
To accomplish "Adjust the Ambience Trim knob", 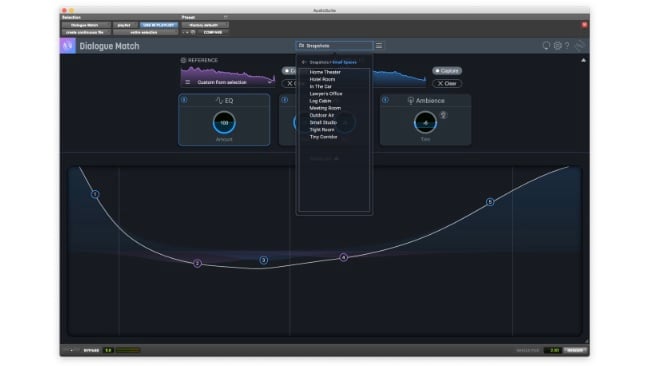I will 425,123.
